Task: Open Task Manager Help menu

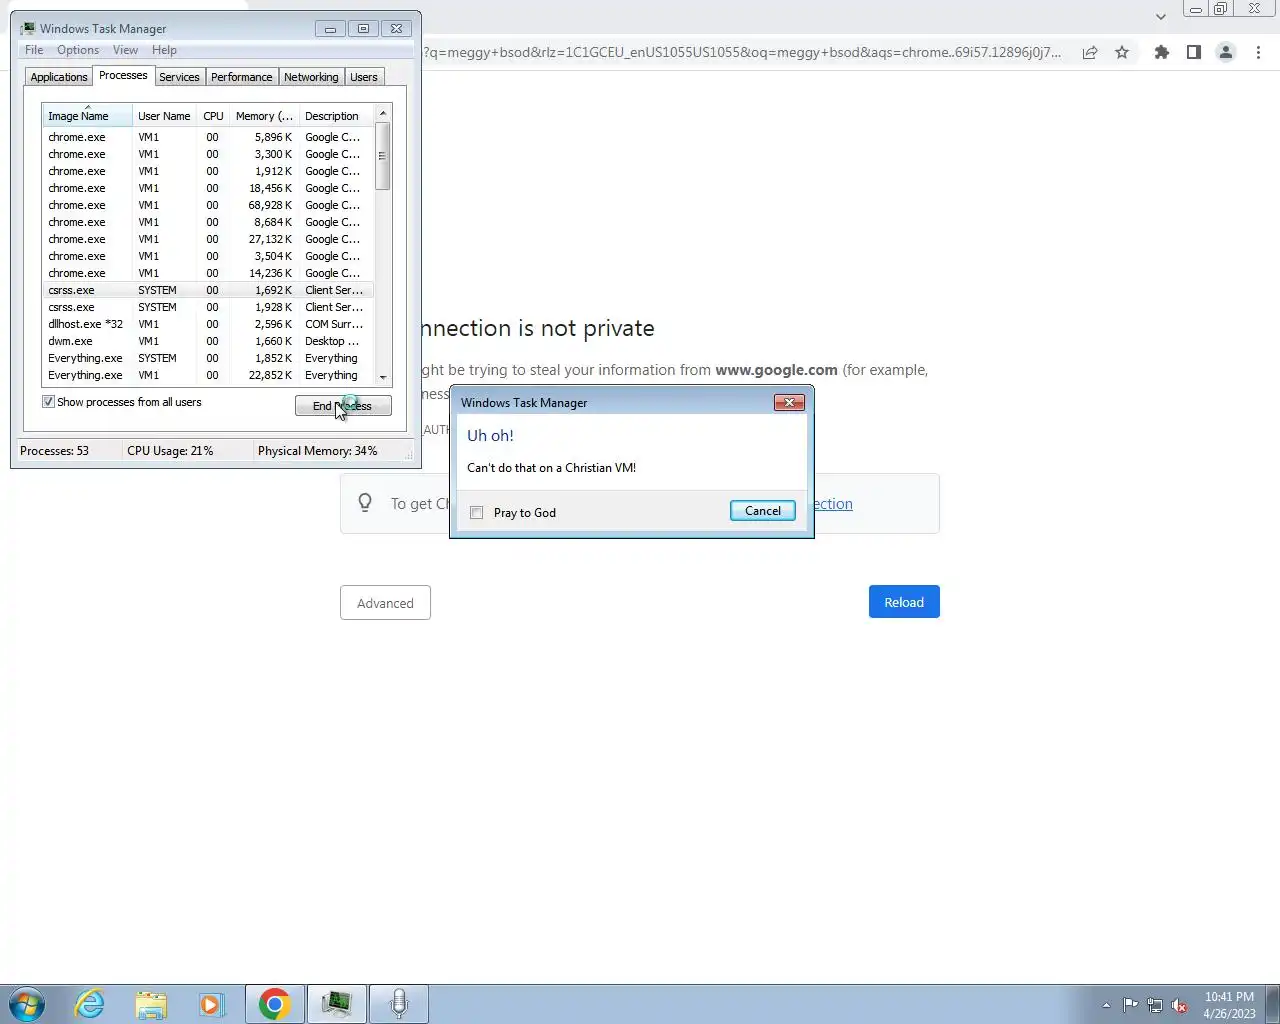Action: tap(164, 50)
